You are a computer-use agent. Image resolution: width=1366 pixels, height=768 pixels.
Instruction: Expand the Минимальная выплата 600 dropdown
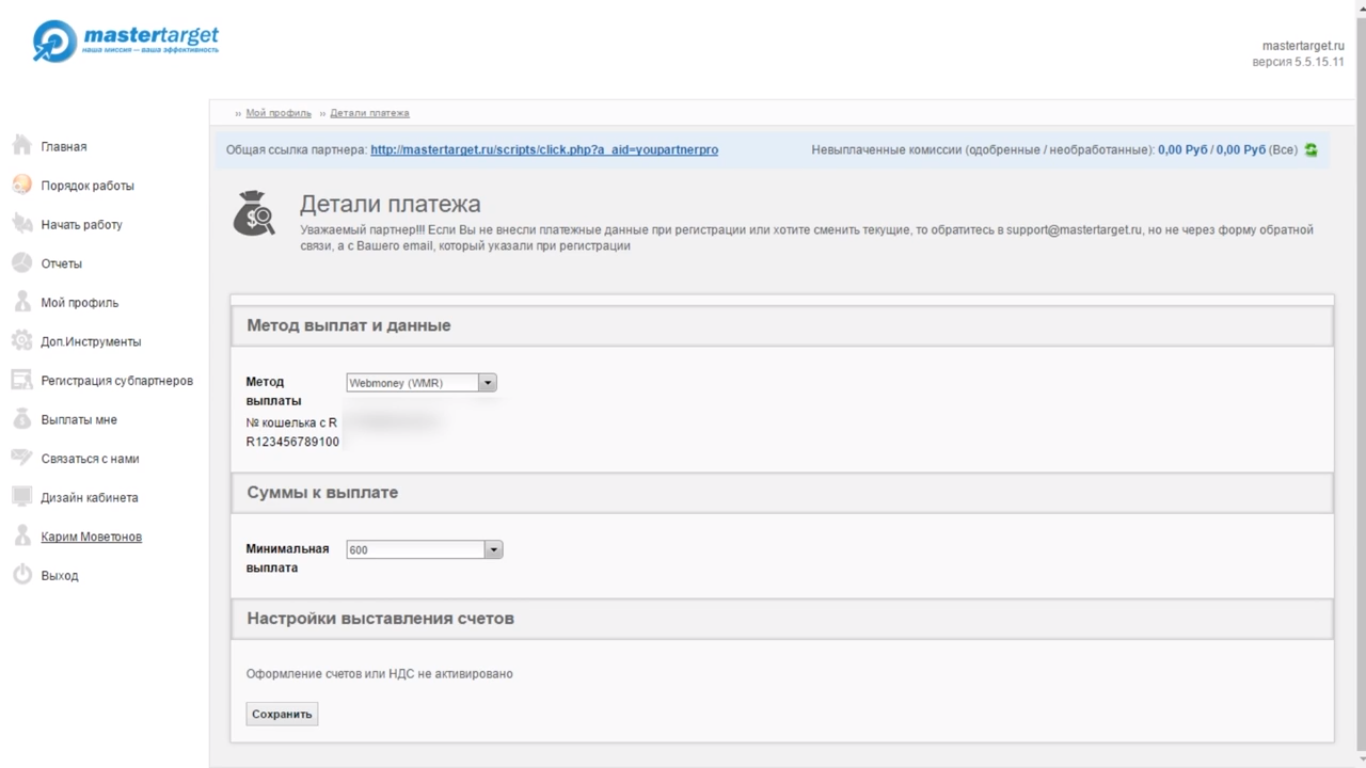424,549
